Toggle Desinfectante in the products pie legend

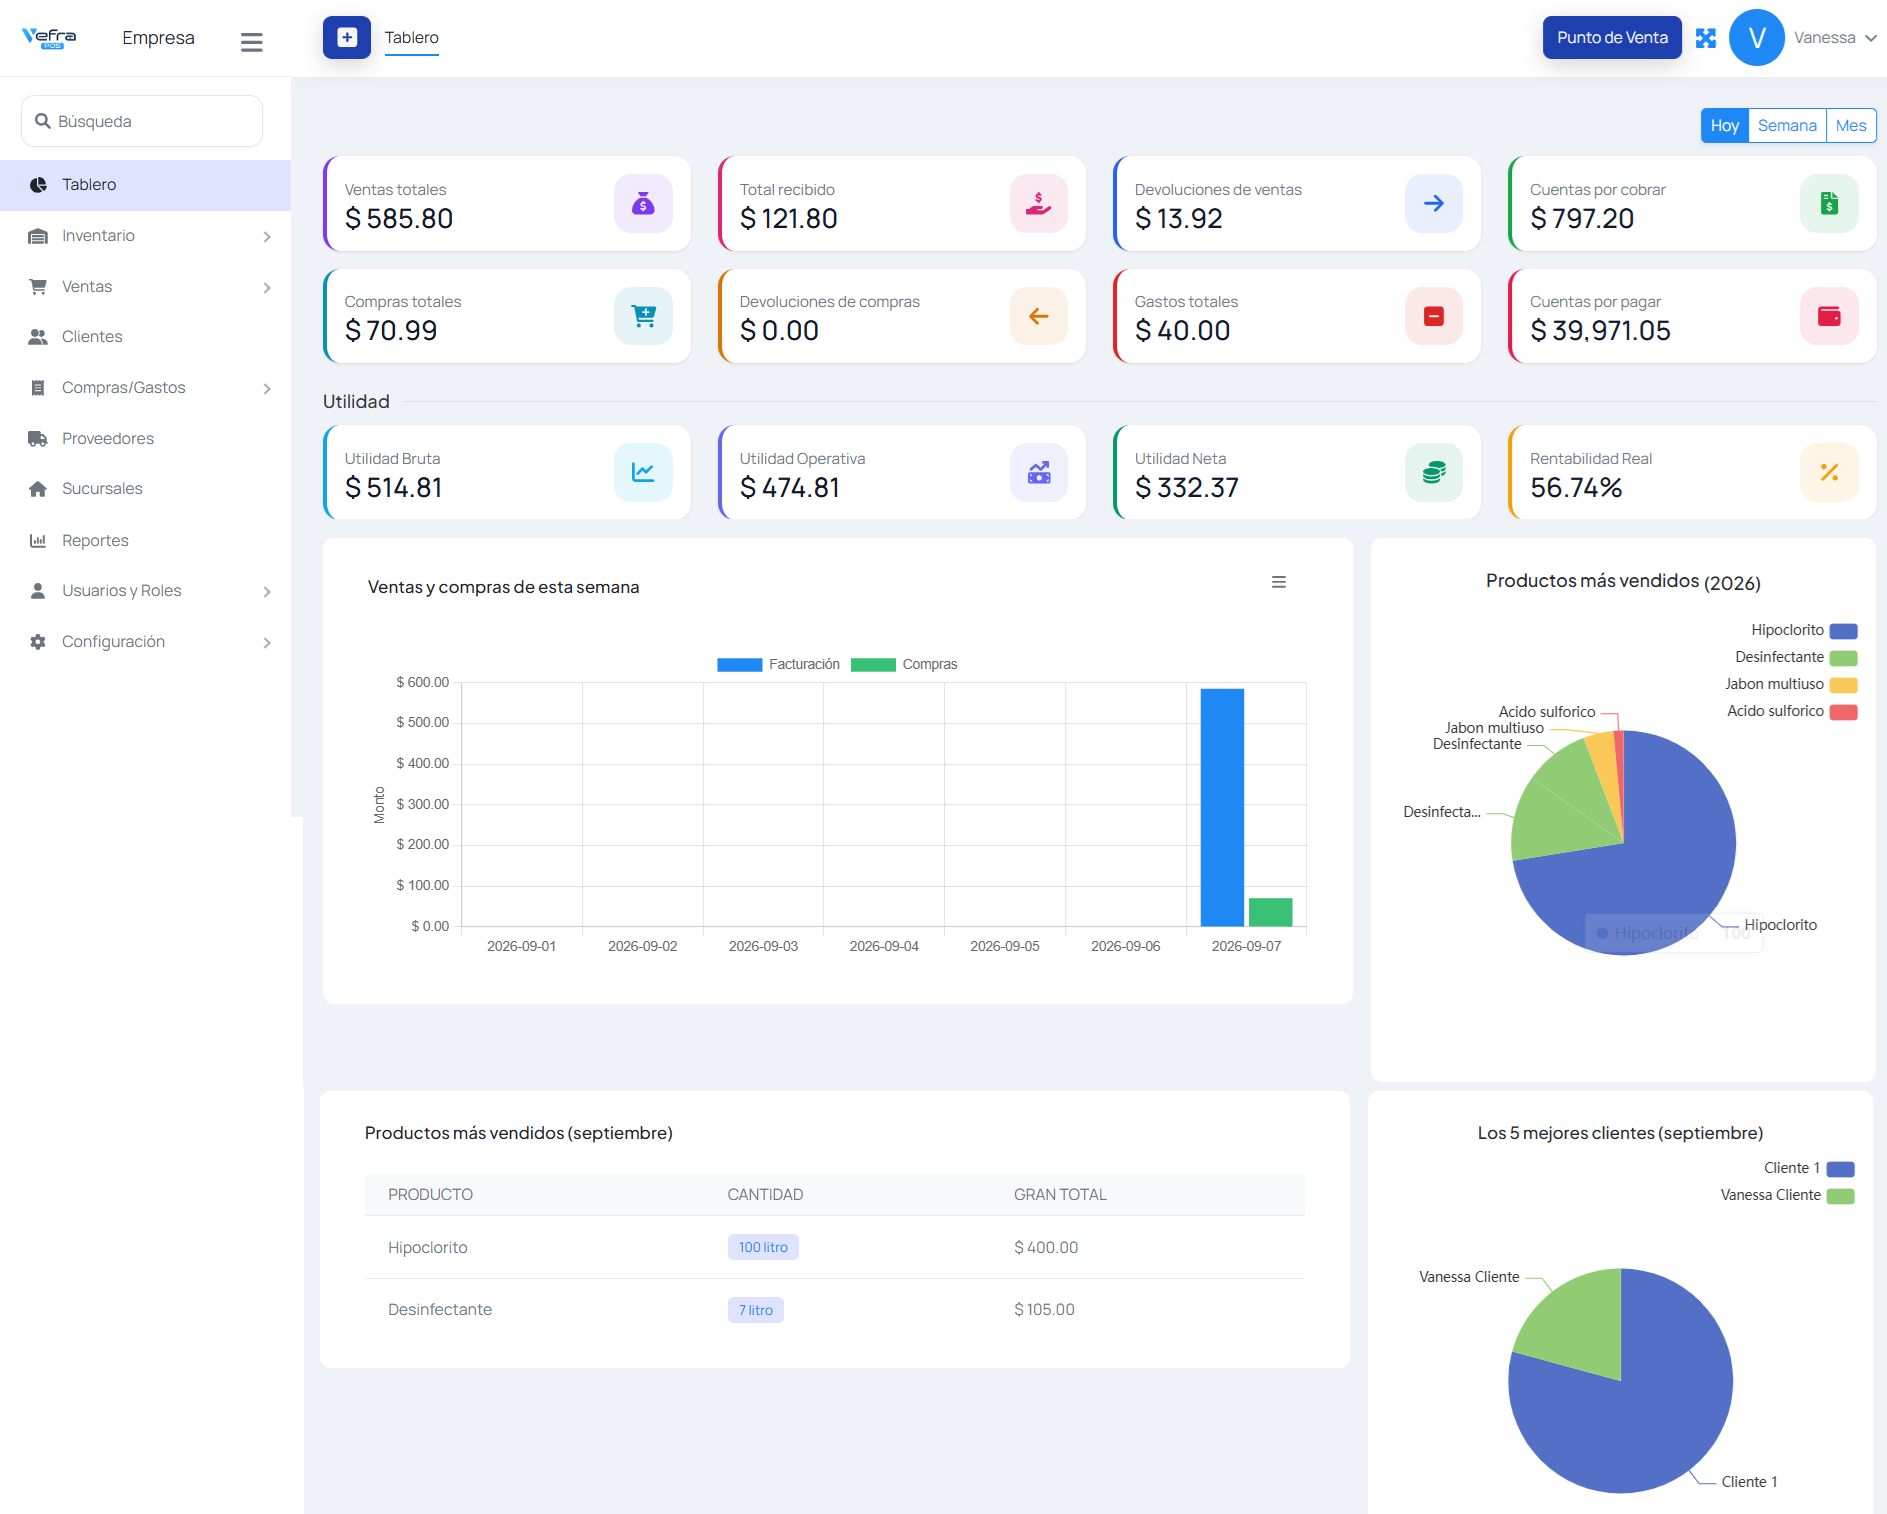[x=1796, y=658]
